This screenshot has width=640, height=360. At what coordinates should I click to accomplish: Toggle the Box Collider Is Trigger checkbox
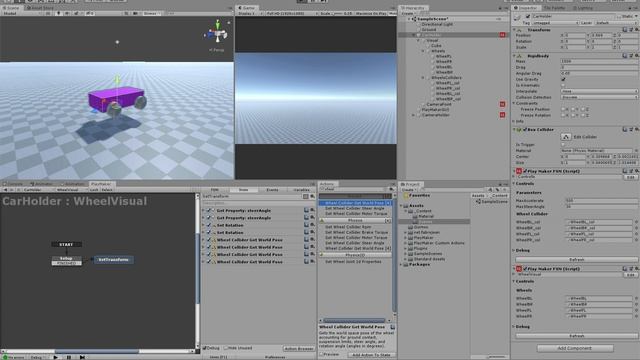563,144
